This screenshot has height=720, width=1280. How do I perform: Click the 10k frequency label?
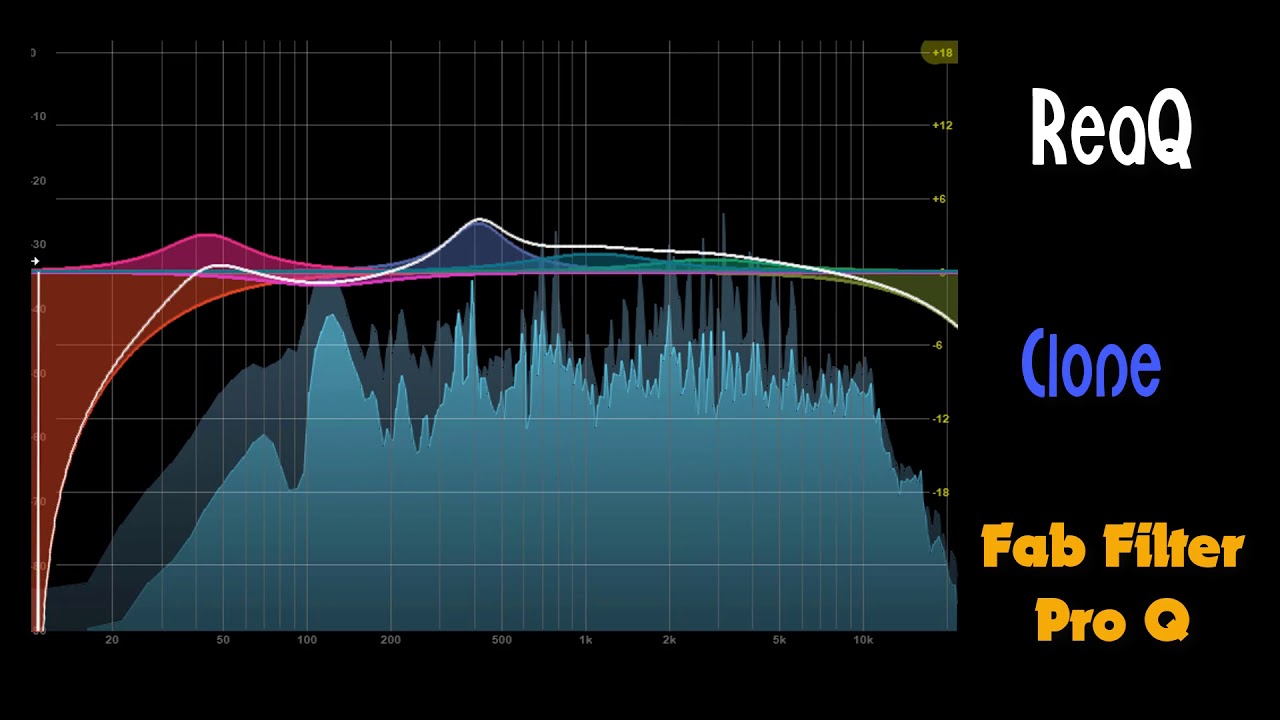(863, 640)
